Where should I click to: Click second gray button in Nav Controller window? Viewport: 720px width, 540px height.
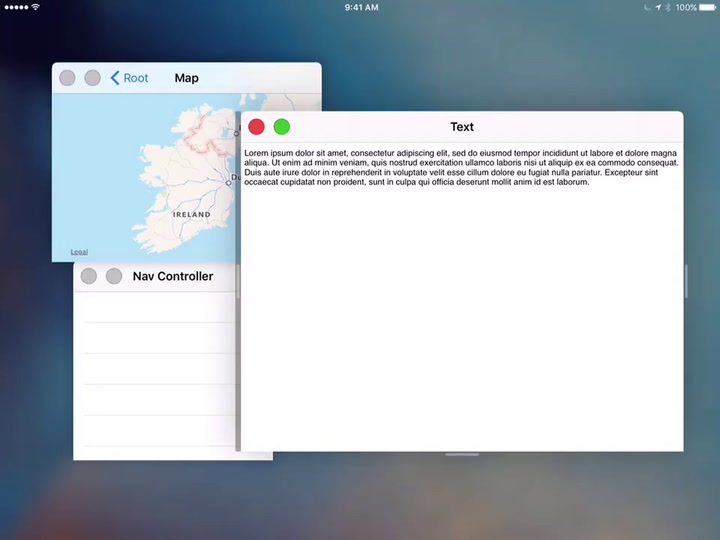point(114,276)
